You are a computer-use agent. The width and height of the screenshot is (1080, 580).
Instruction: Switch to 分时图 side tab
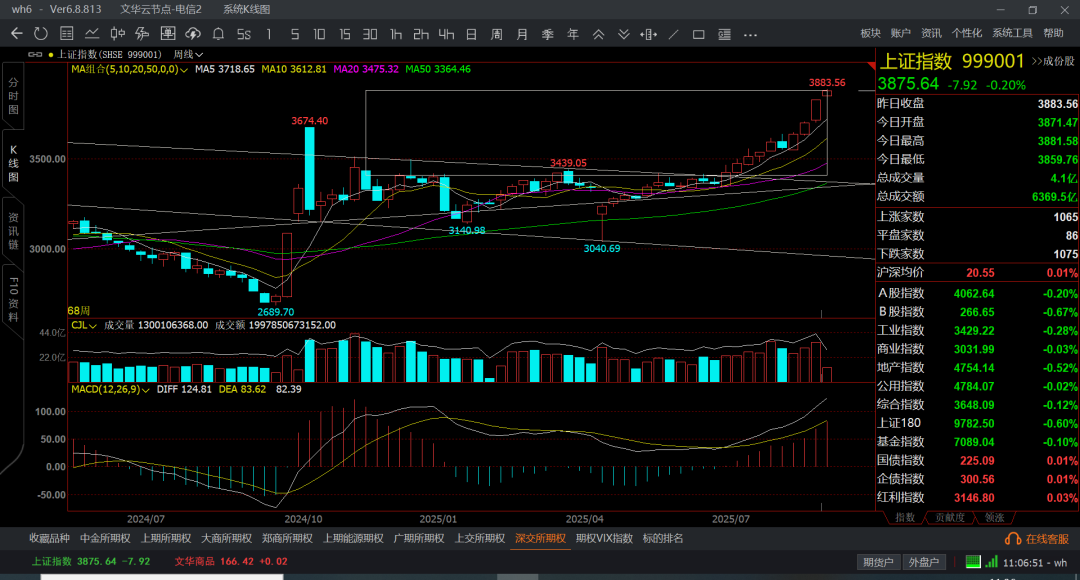(13, 96)
